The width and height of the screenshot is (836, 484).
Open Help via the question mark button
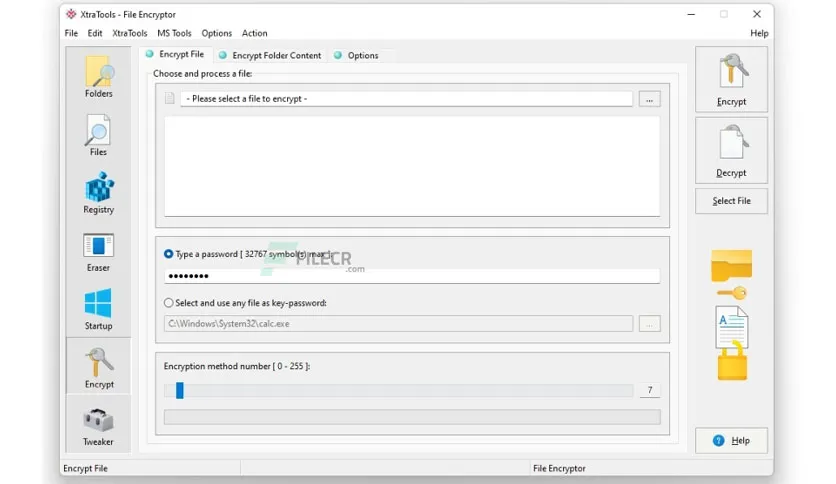click(731, 440)
